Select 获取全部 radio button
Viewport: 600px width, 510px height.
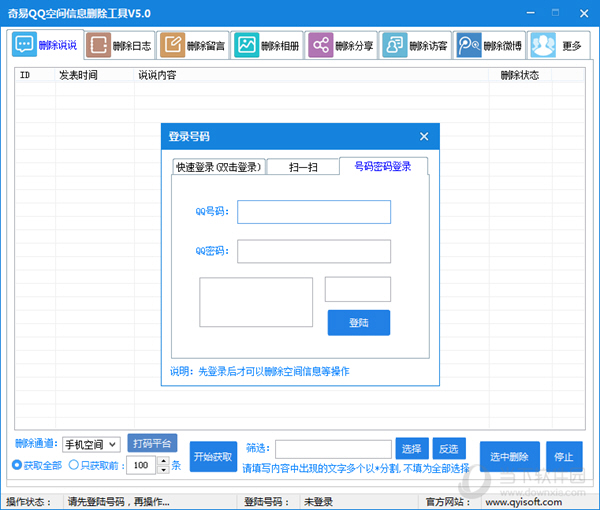coord(17,465)
